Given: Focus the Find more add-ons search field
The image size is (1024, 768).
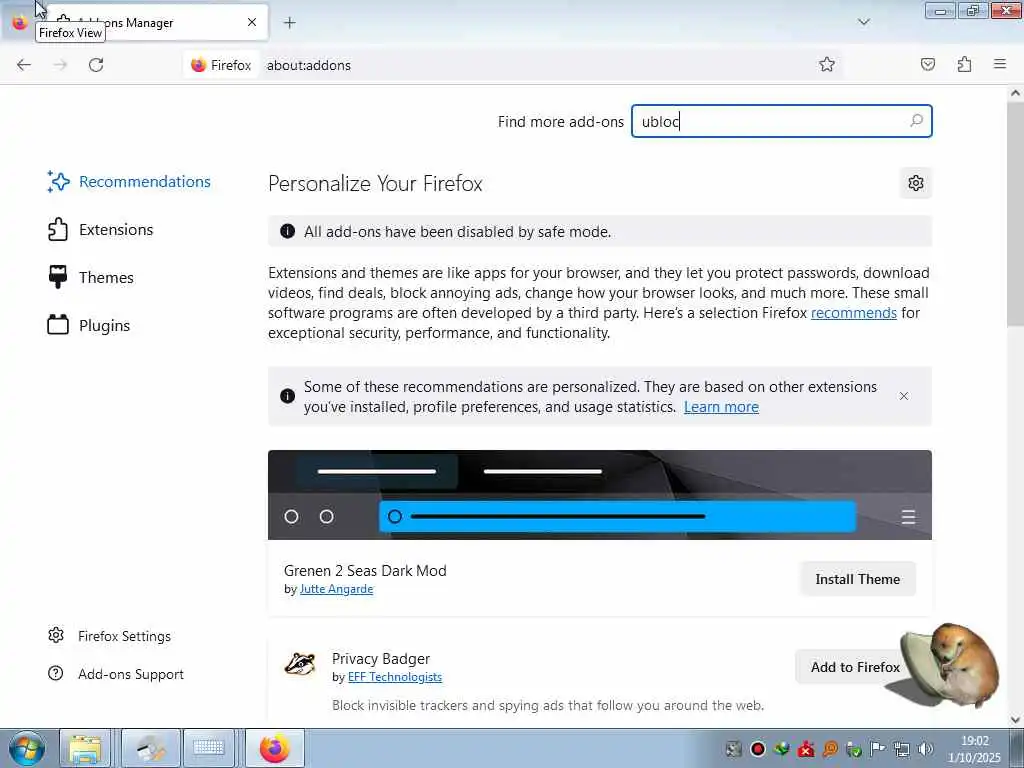Looking at the screenshot, I should pos(782,121).
